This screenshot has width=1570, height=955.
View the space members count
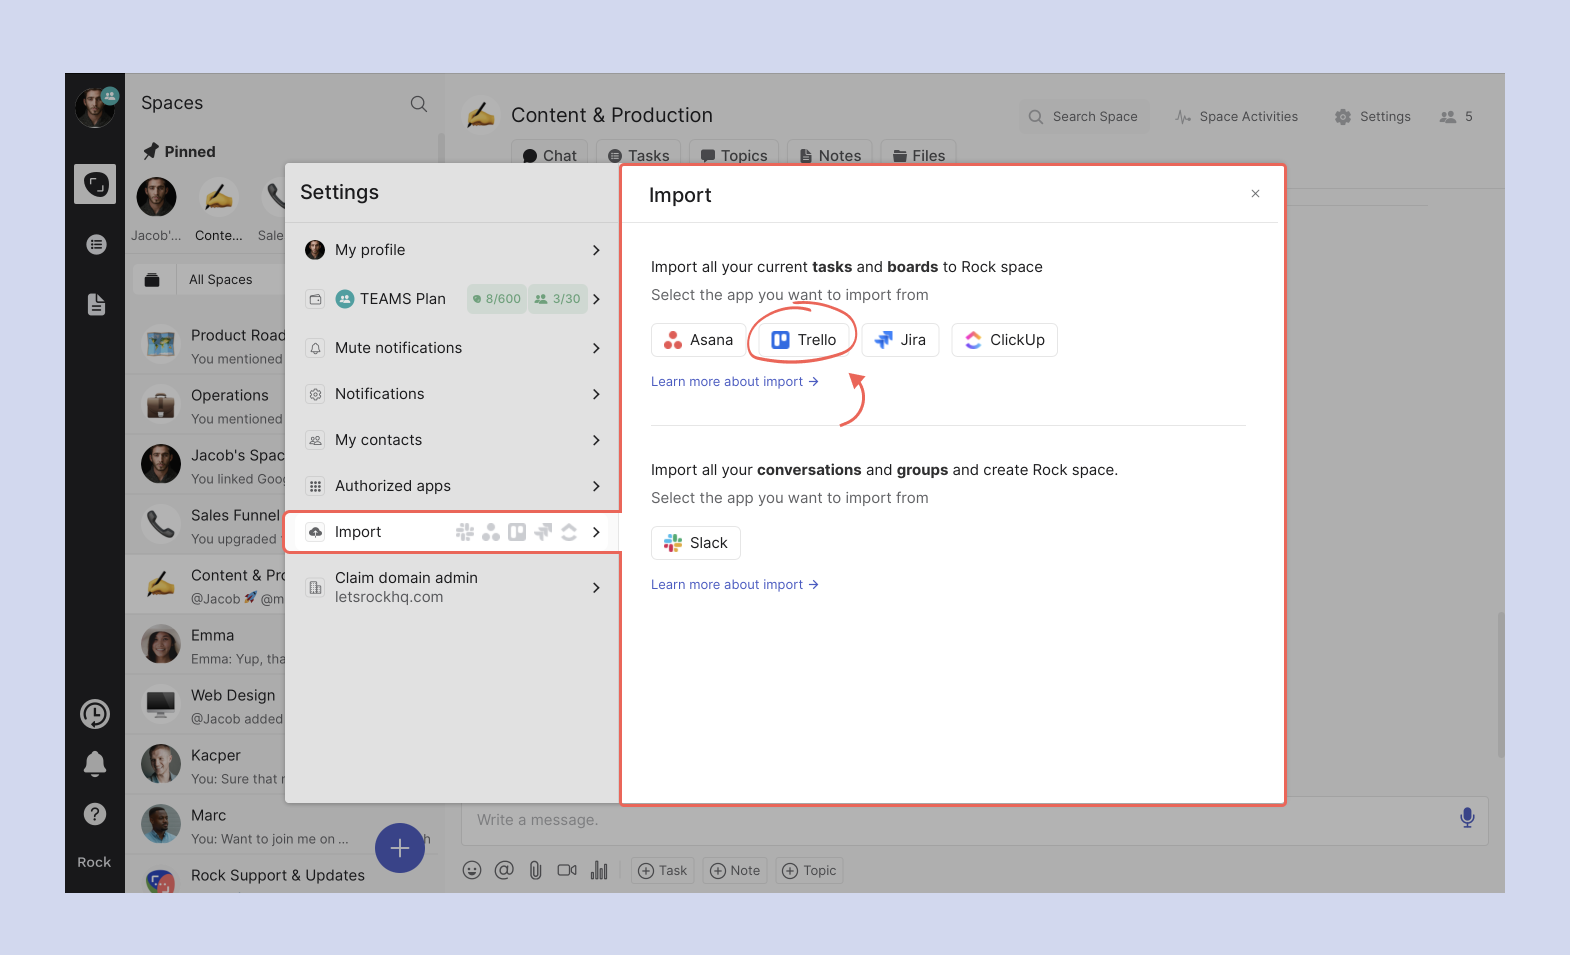pyautogui.click(x=1456, y=117)
